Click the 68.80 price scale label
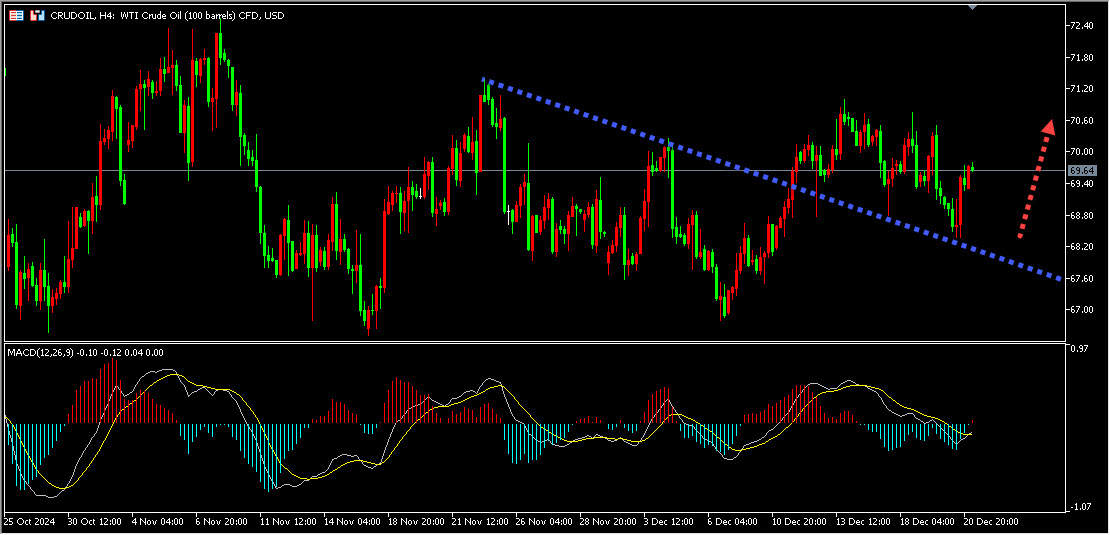1110x535 pixels. [1083, 215]
